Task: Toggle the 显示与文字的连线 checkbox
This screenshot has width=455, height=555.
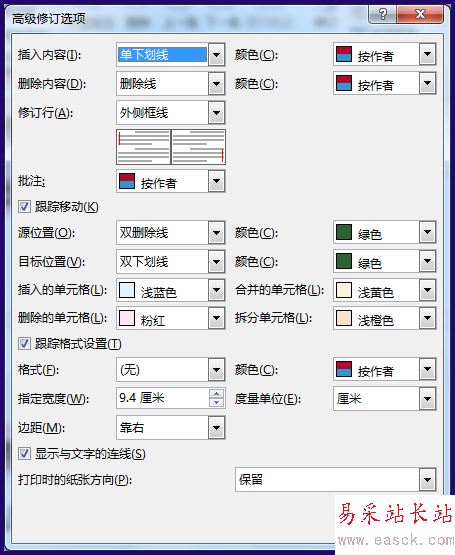Action: (24, 453)
